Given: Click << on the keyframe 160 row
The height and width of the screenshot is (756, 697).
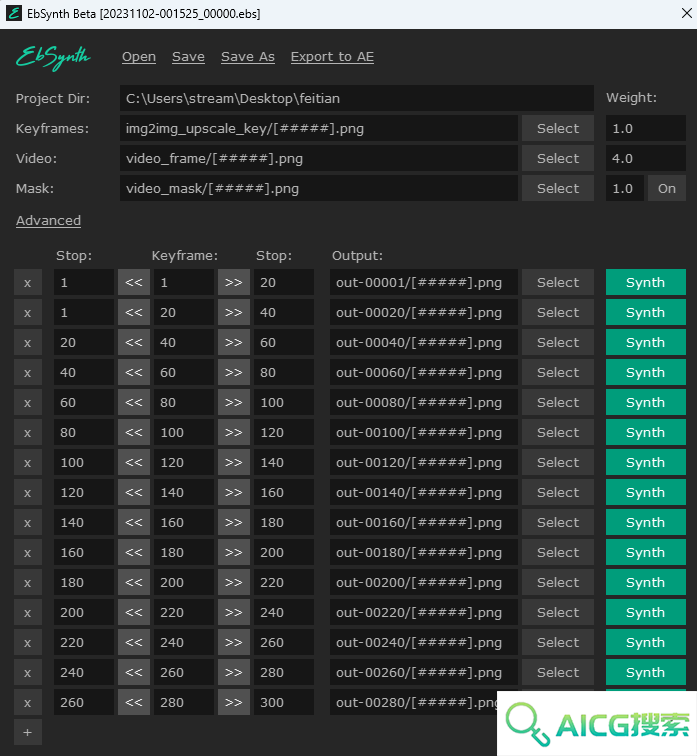Looking at the screenshot, I should (134, 522).
